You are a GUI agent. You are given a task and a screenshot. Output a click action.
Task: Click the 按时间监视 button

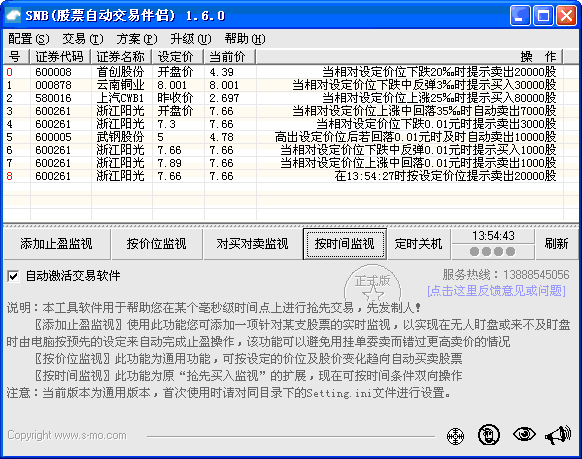[x=344, y=244]
